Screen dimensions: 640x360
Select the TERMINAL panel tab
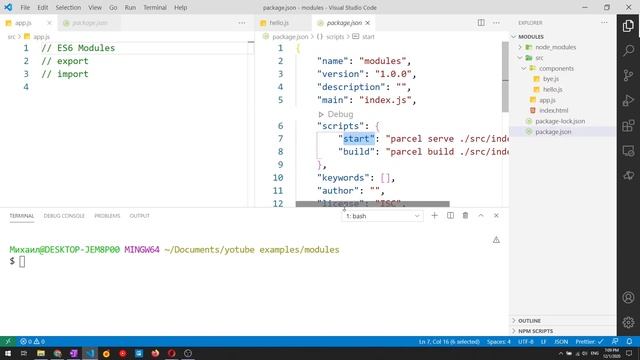22,216
